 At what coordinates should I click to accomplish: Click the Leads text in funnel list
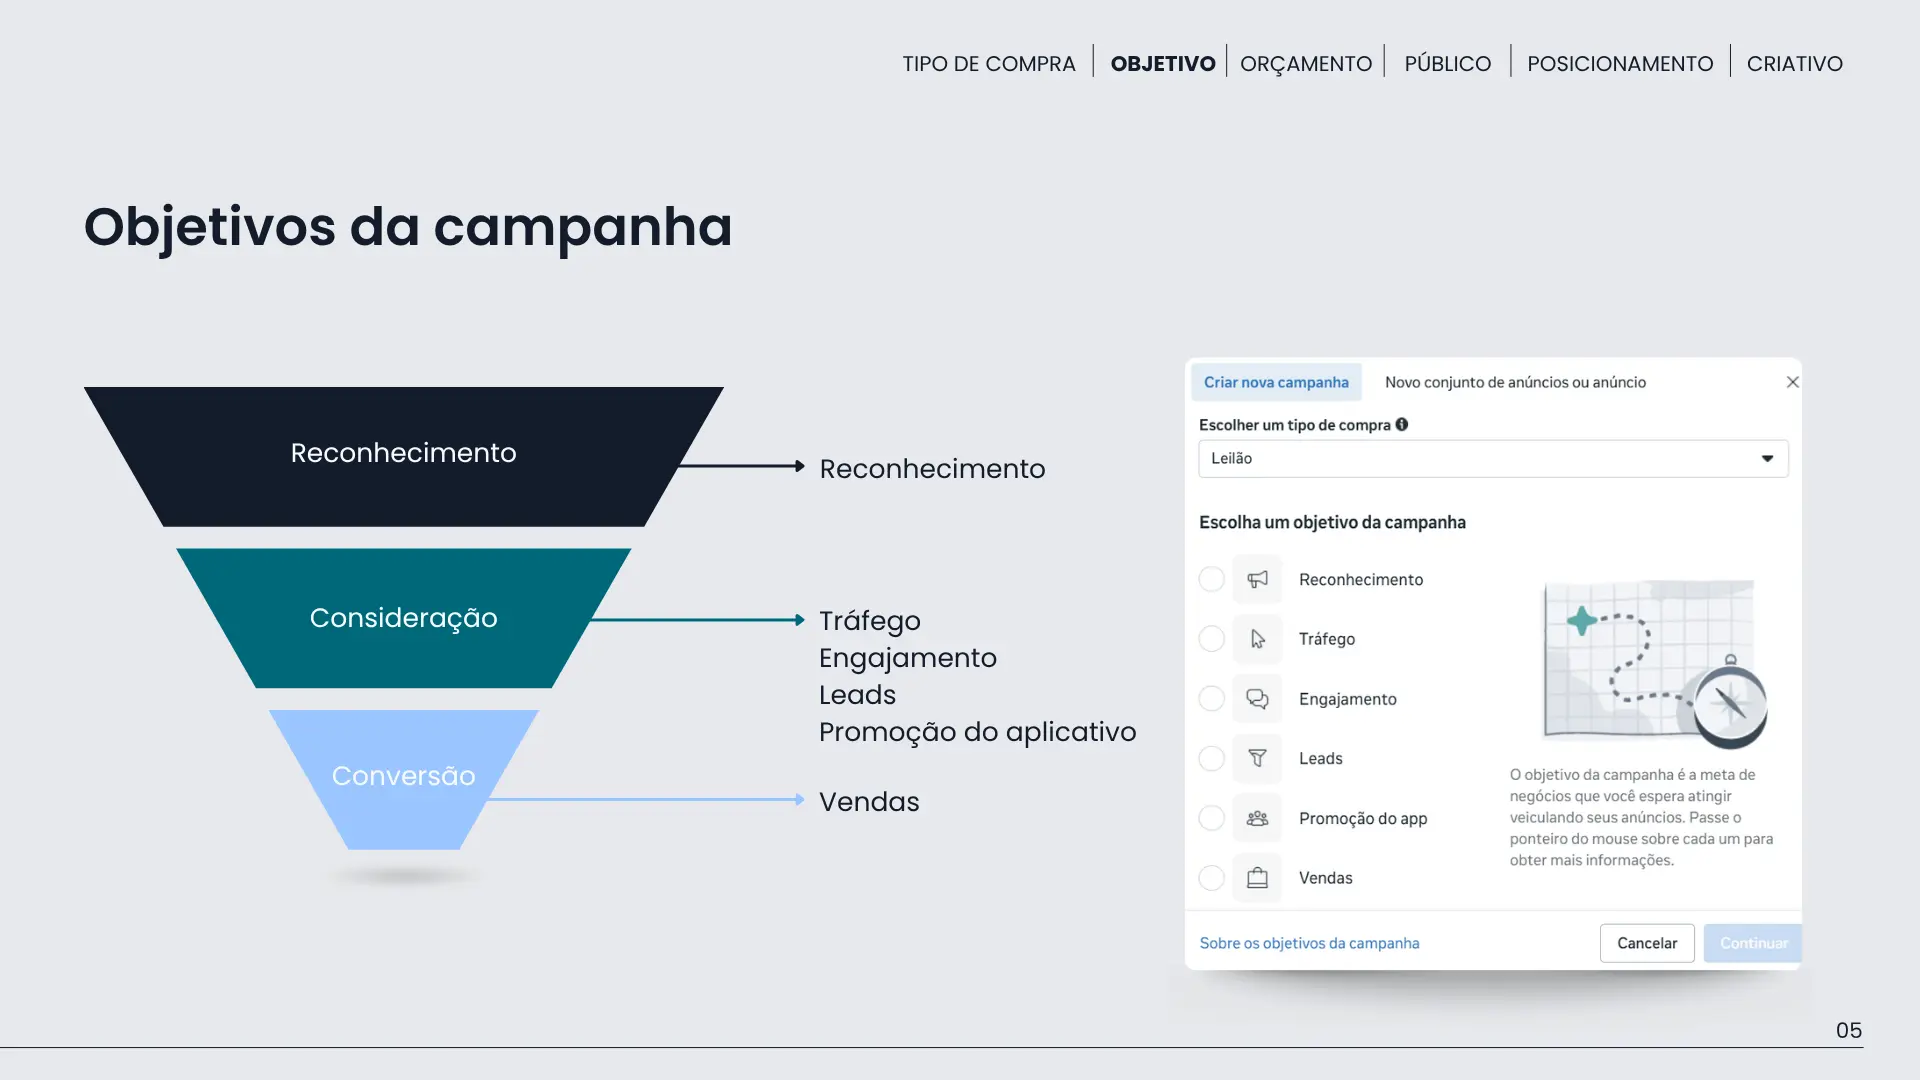857,694
